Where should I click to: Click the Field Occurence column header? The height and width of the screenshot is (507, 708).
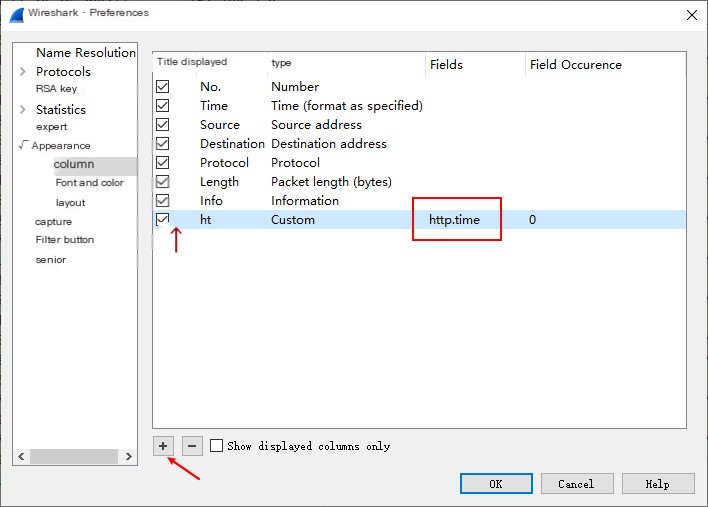click(x=576, y=65)
